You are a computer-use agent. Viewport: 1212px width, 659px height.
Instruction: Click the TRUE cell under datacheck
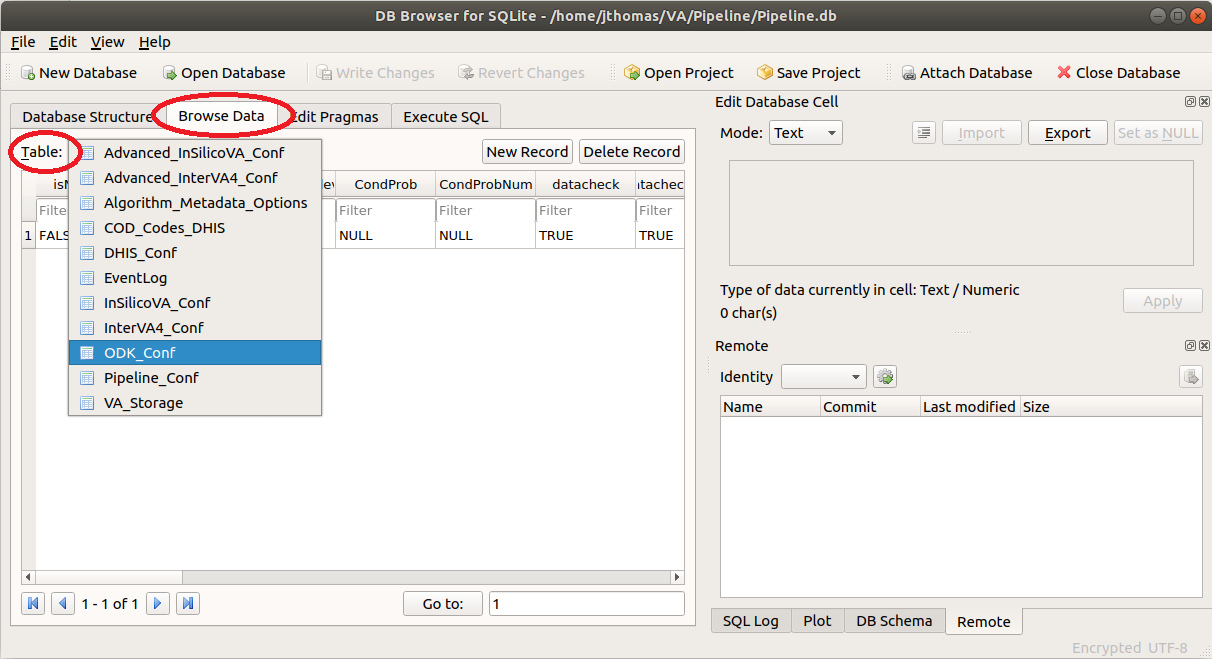pos(586,236)
